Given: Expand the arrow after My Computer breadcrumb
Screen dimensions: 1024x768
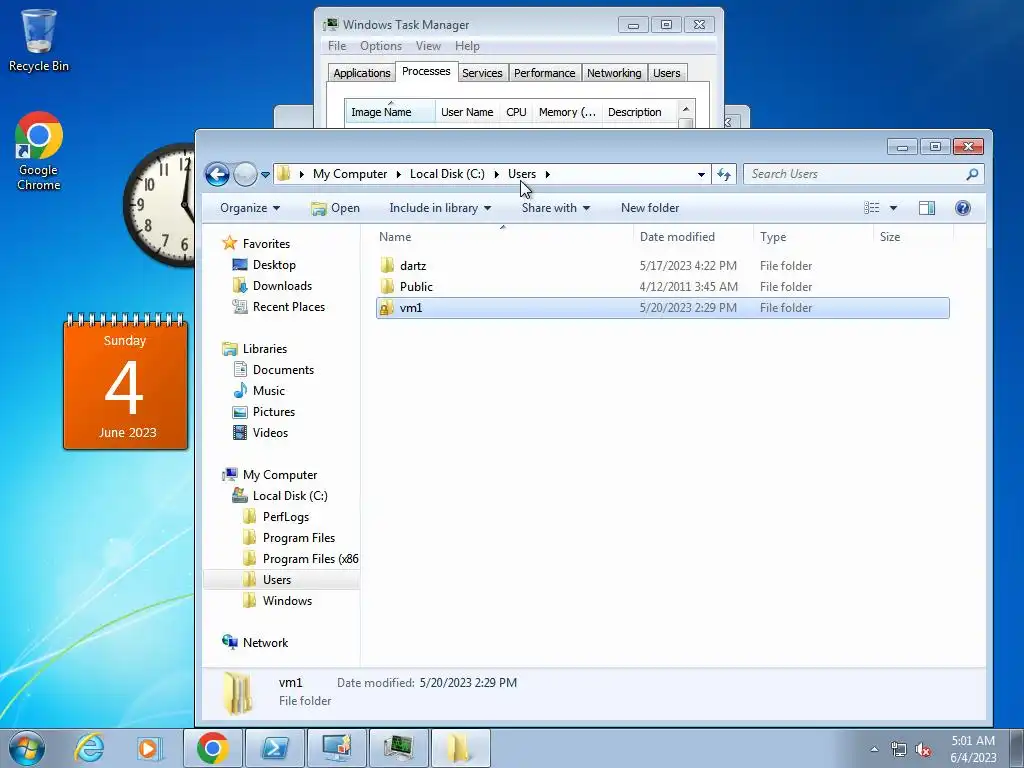Looking at the screenshot, I should (398, 174).
